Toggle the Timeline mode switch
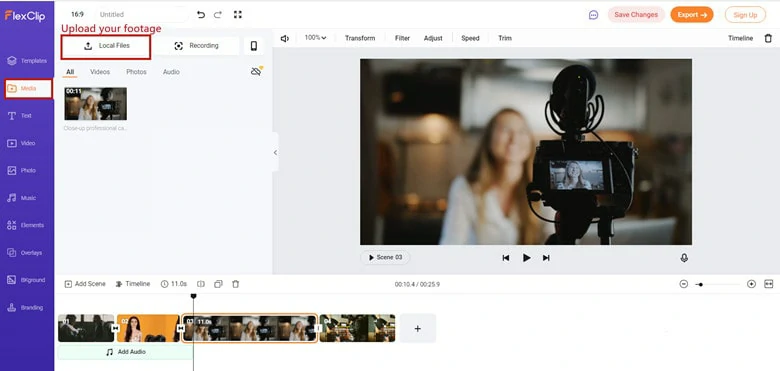Screen dimensions: 780x371 133,284
